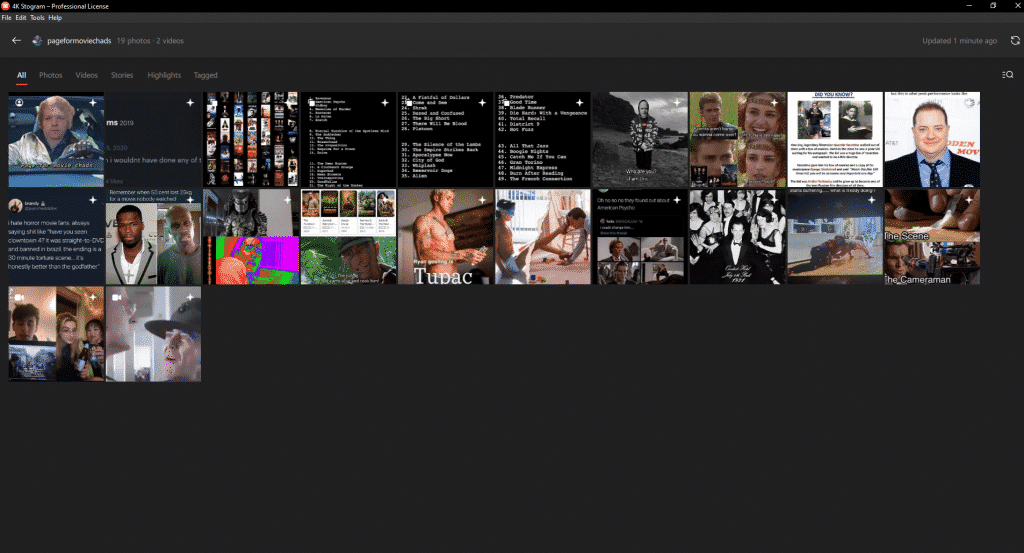Screen dimensions: 1024x553
Task: Open the Stories tab
Action: [x=121, y=75]
